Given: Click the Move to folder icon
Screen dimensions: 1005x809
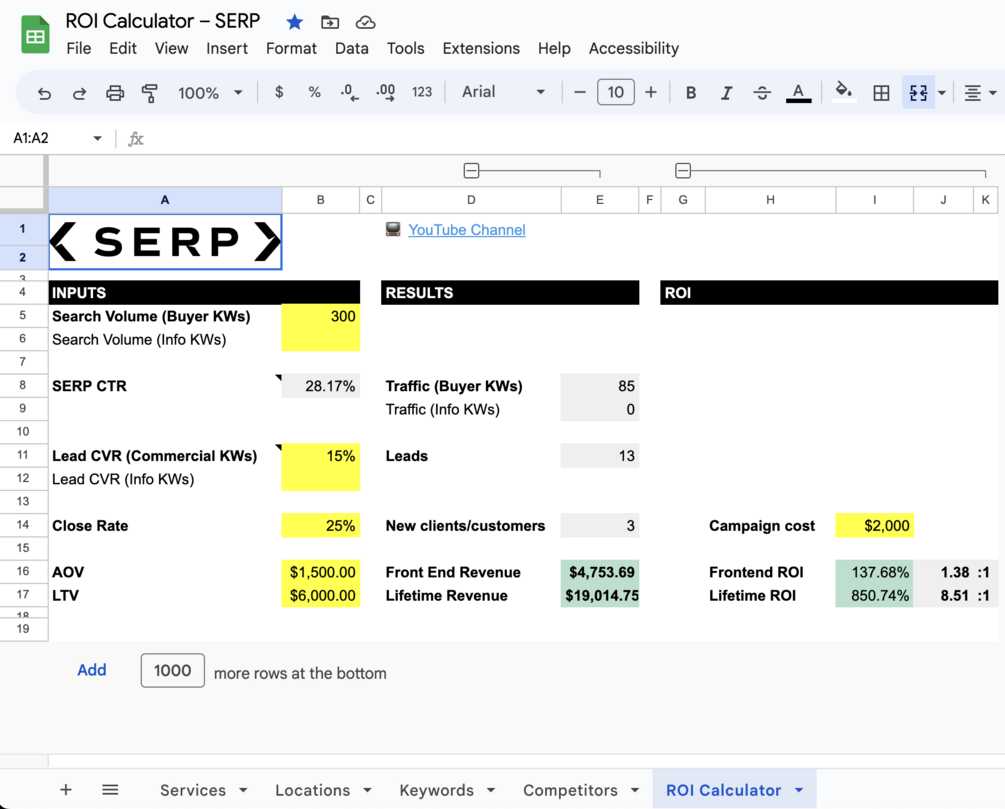Looking at the screenshot, I should point(330,22).
